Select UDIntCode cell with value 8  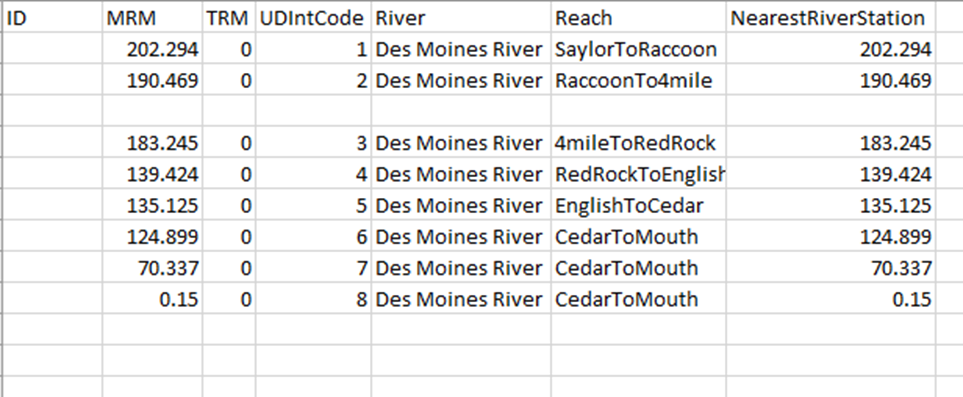click(313, 299)
